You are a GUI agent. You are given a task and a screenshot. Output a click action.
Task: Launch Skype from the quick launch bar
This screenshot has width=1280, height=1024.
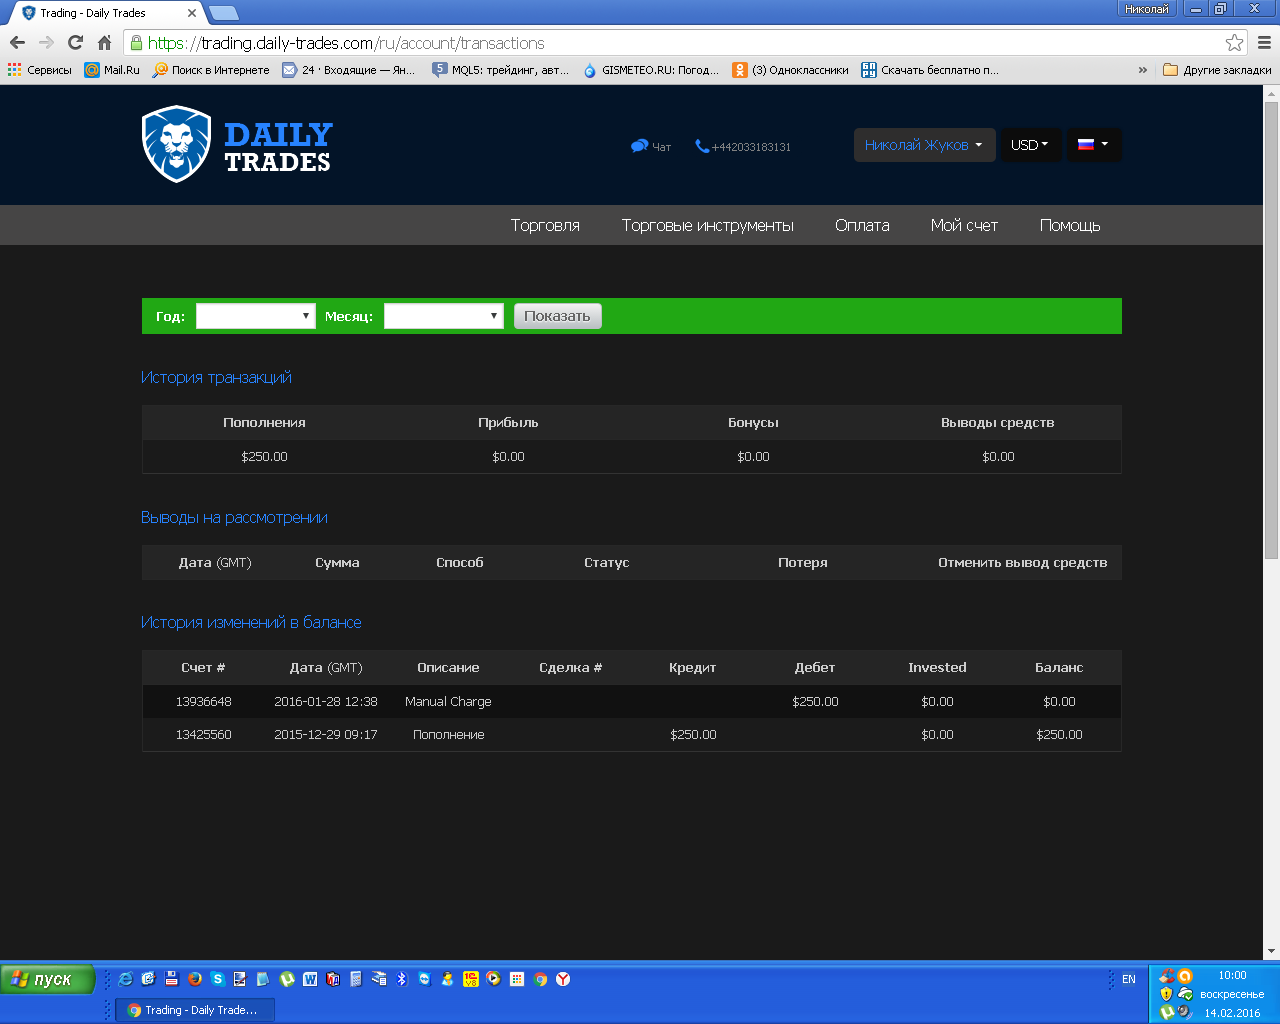pyautogui.click(x=217, y=979)
